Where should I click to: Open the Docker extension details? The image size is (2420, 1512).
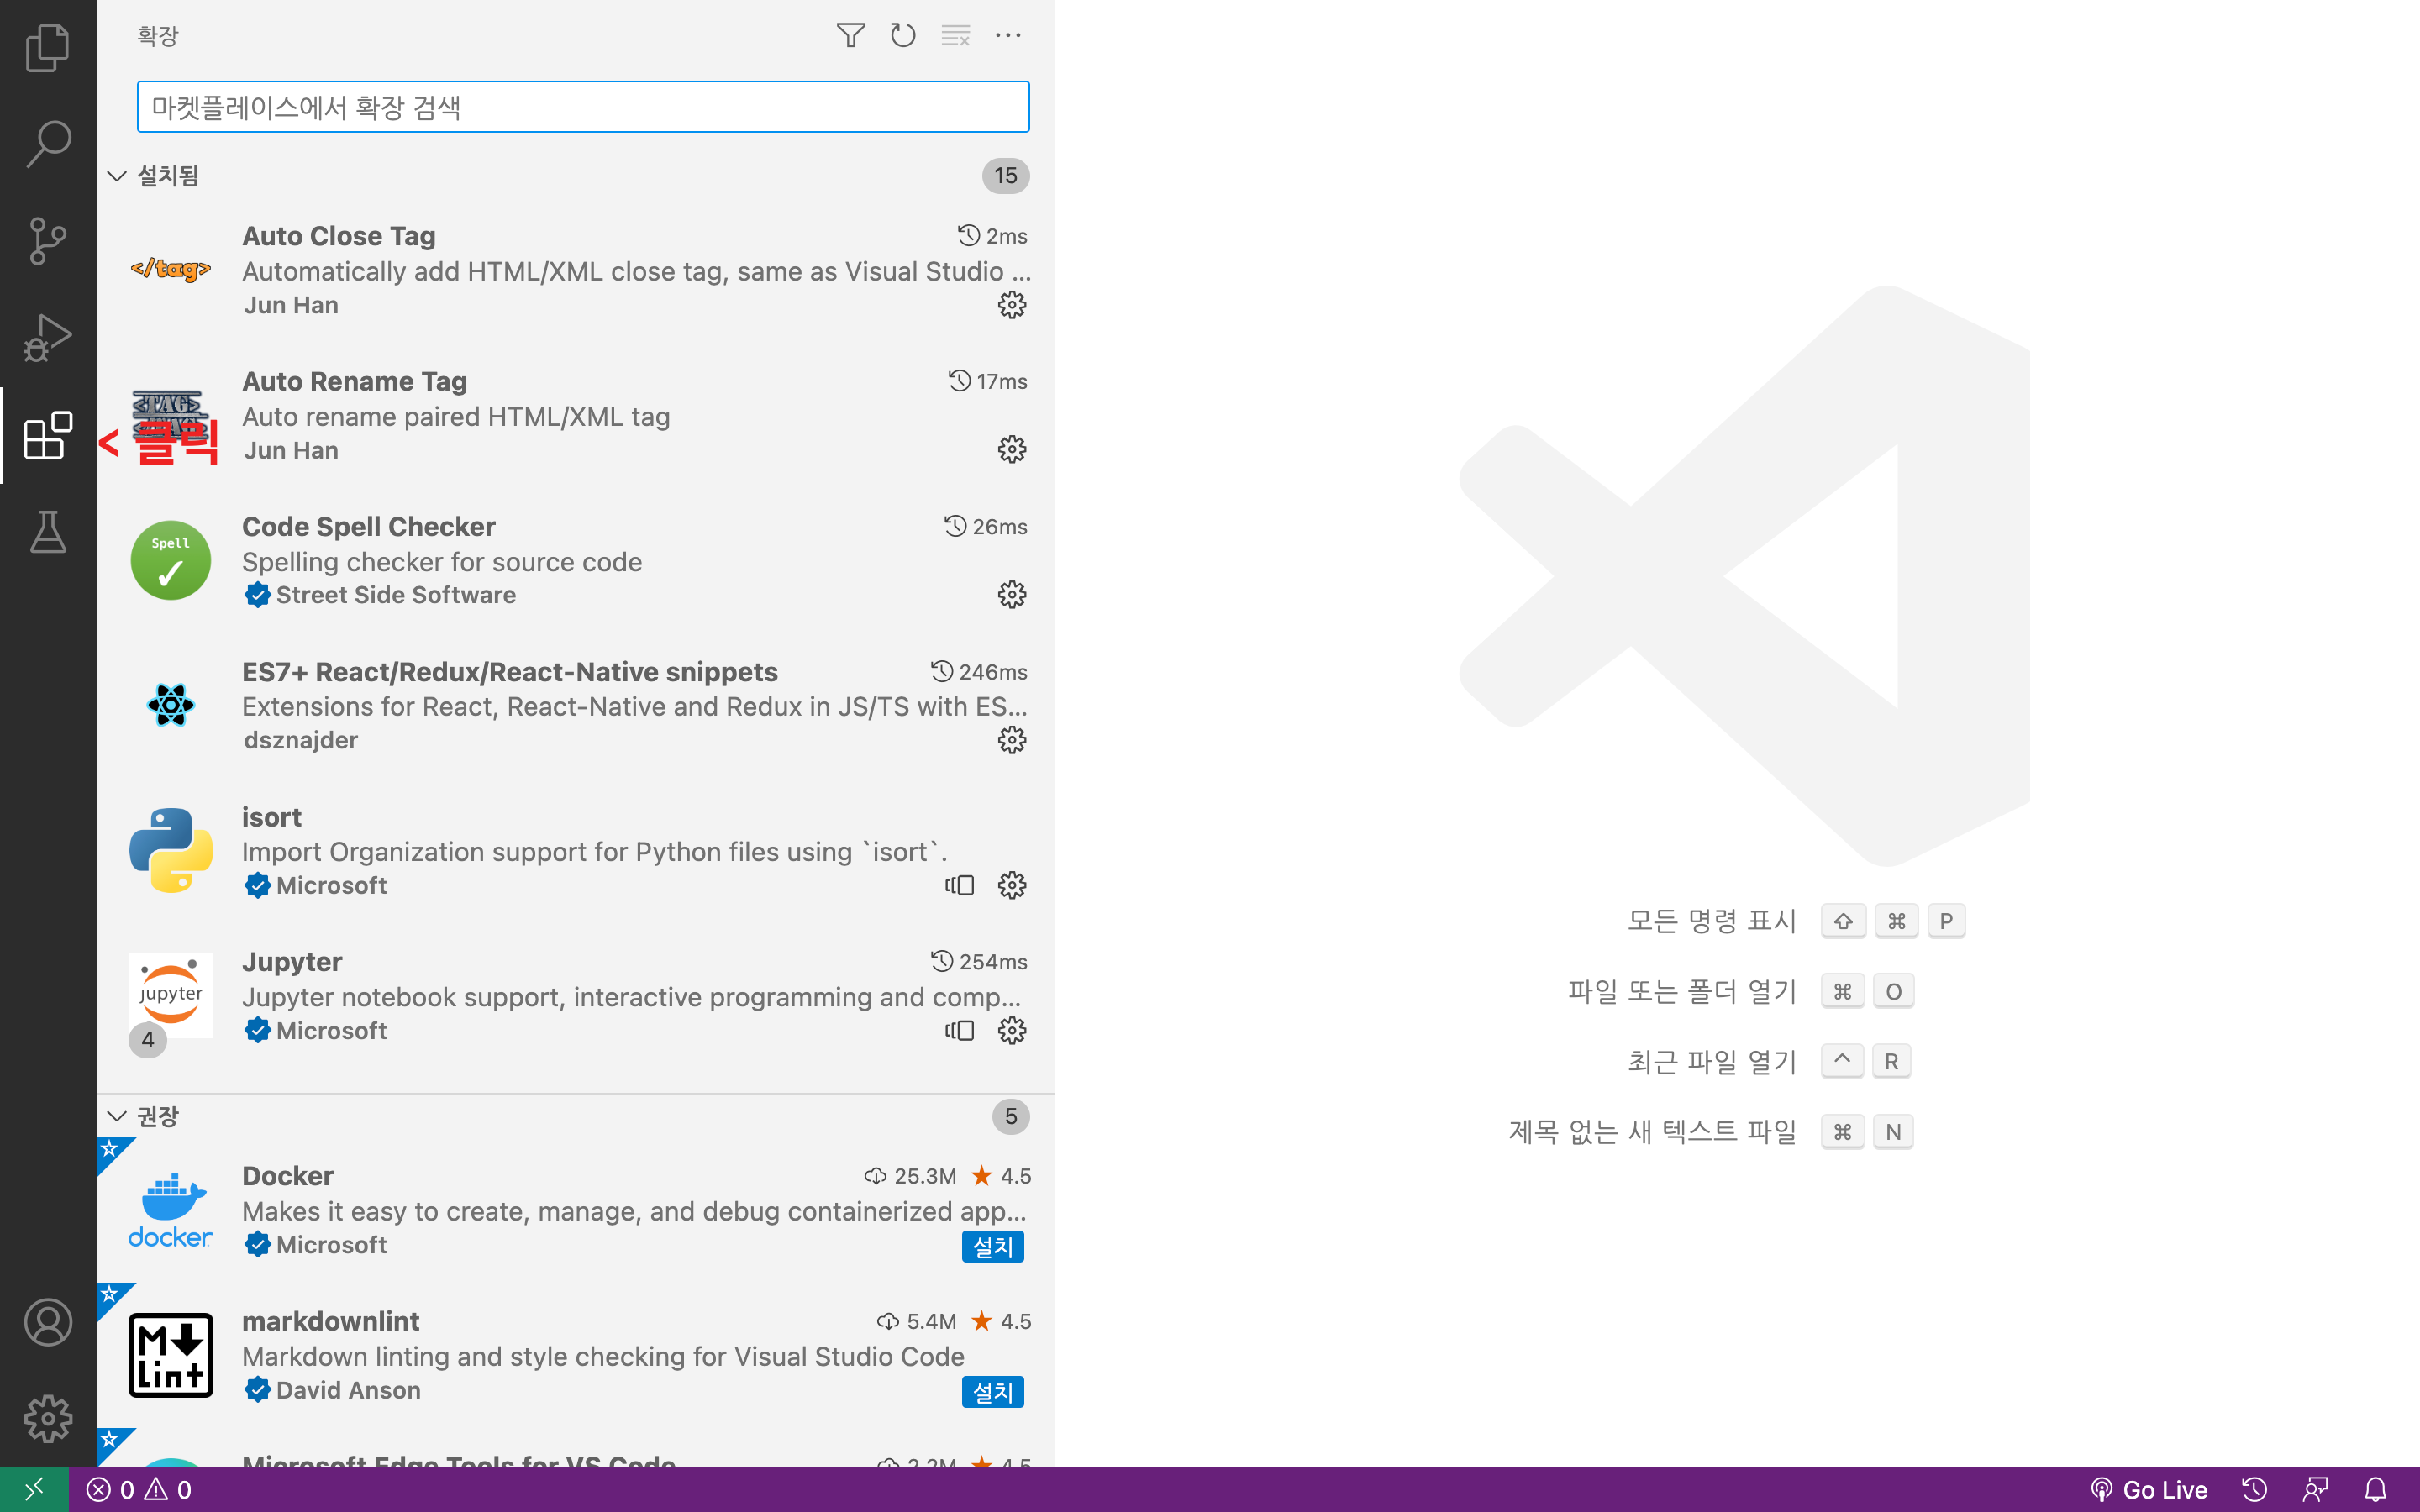click(x=575, y=1210)
